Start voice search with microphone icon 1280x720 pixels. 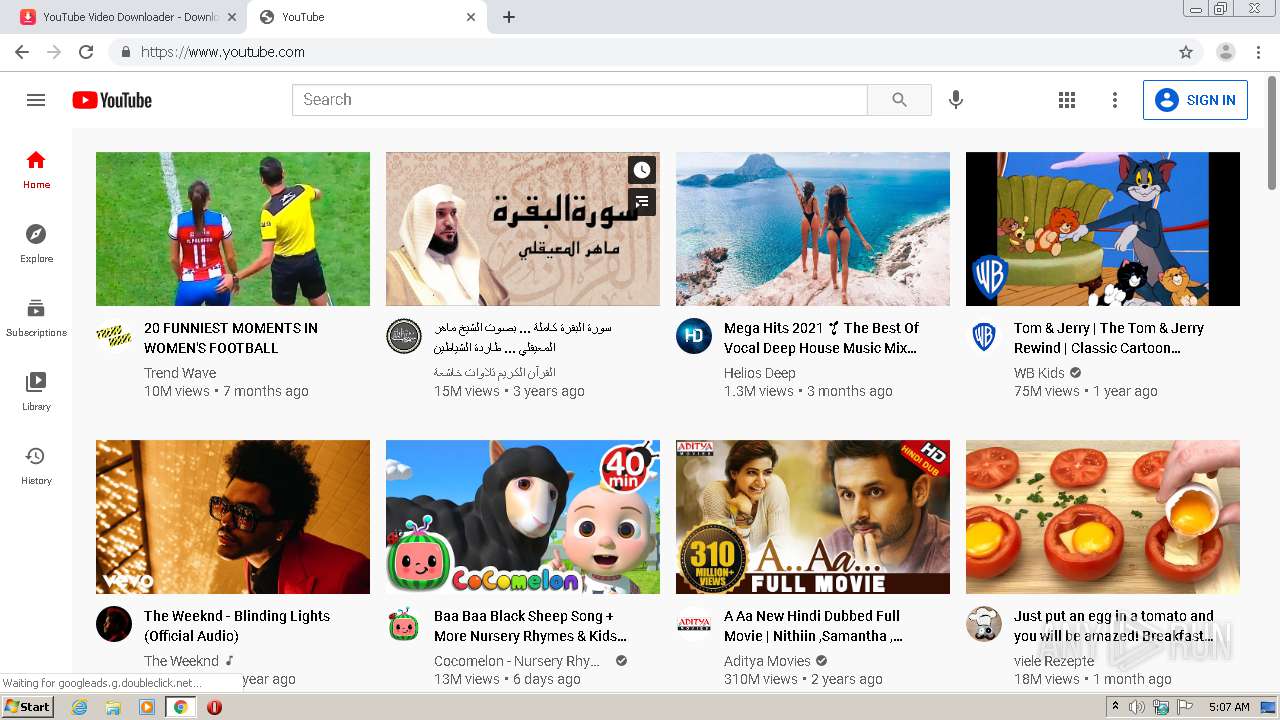(956, 100)
